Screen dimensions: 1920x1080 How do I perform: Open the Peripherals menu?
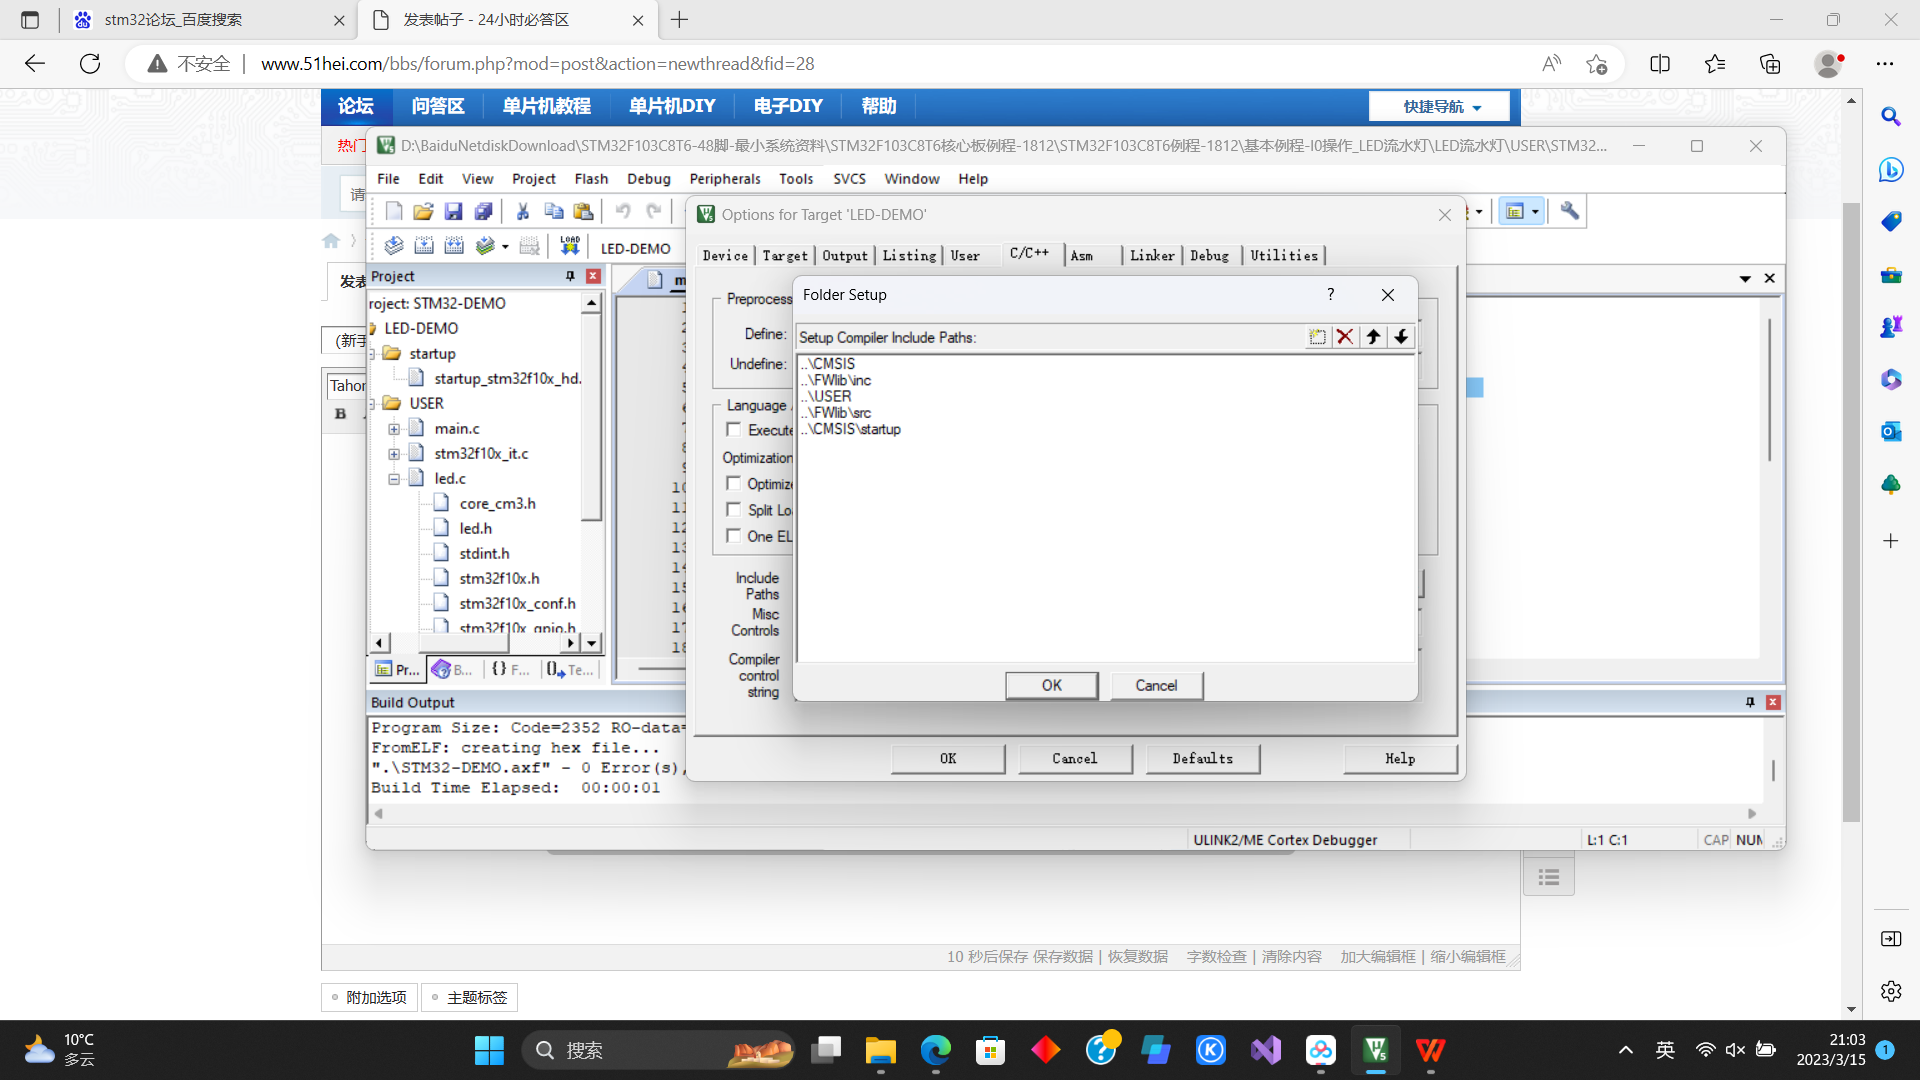click(x=725, y=179)
